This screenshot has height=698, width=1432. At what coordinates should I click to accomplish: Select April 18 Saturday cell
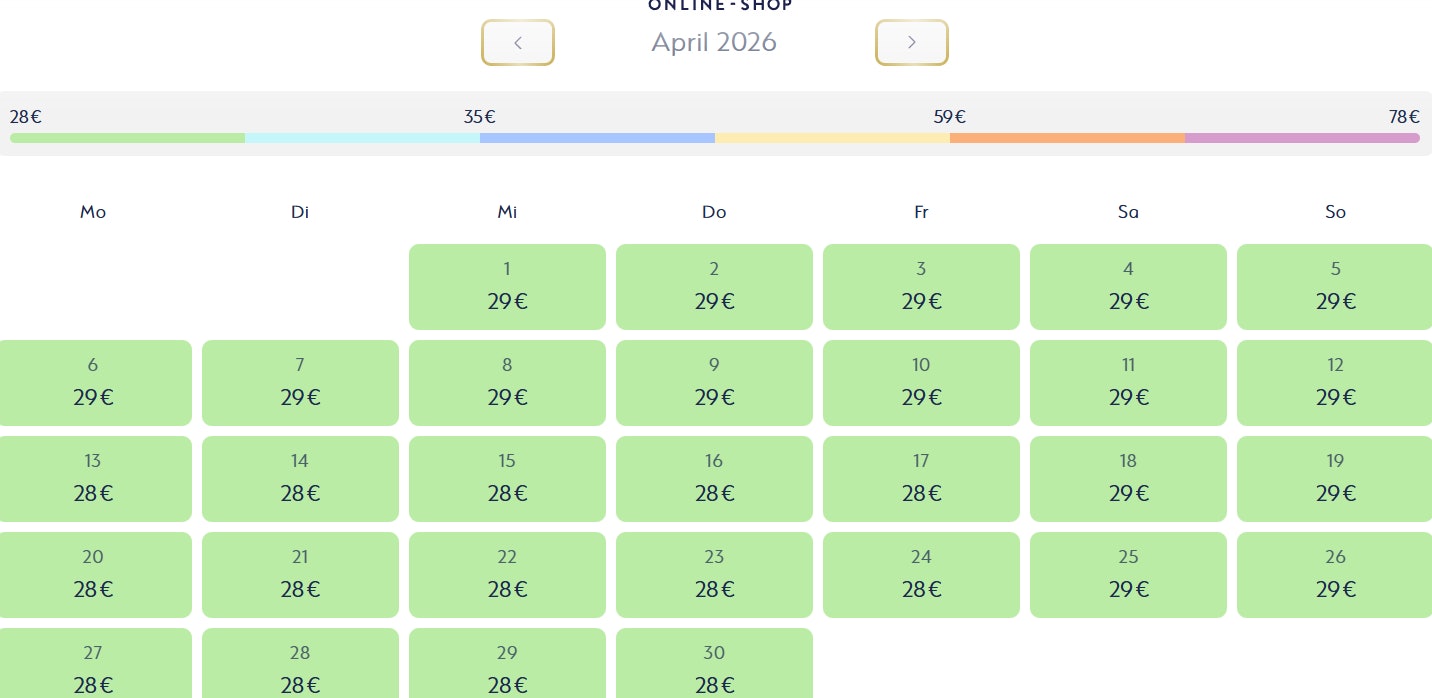point(1128,479)
